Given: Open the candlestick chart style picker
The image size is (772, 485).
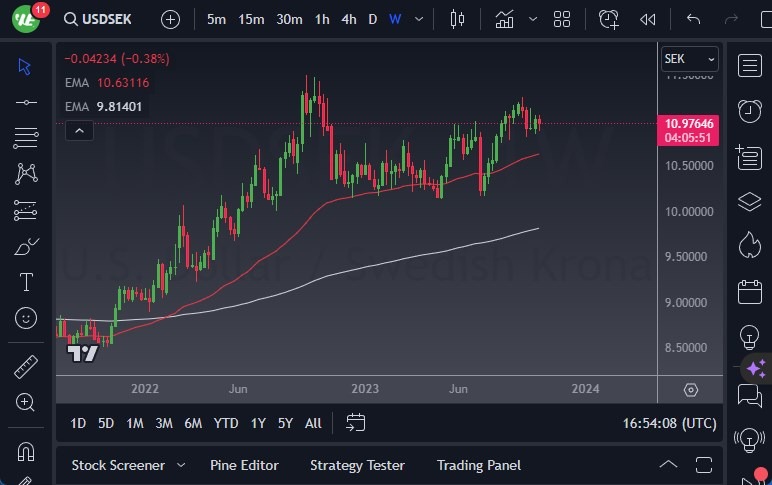Looking at the screenshot, I should (458, 19).
